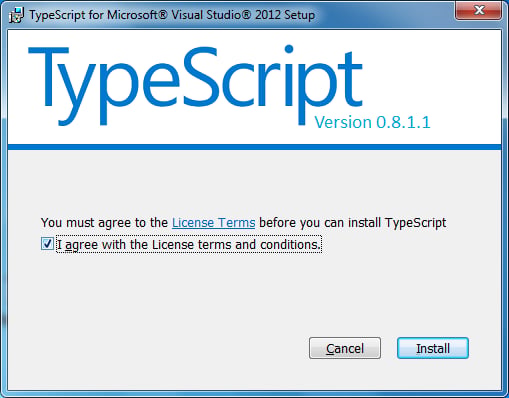This screenshot has height=398, width=509.
Task: Click the 'I agree with the License terms' label
Action: 189,244
